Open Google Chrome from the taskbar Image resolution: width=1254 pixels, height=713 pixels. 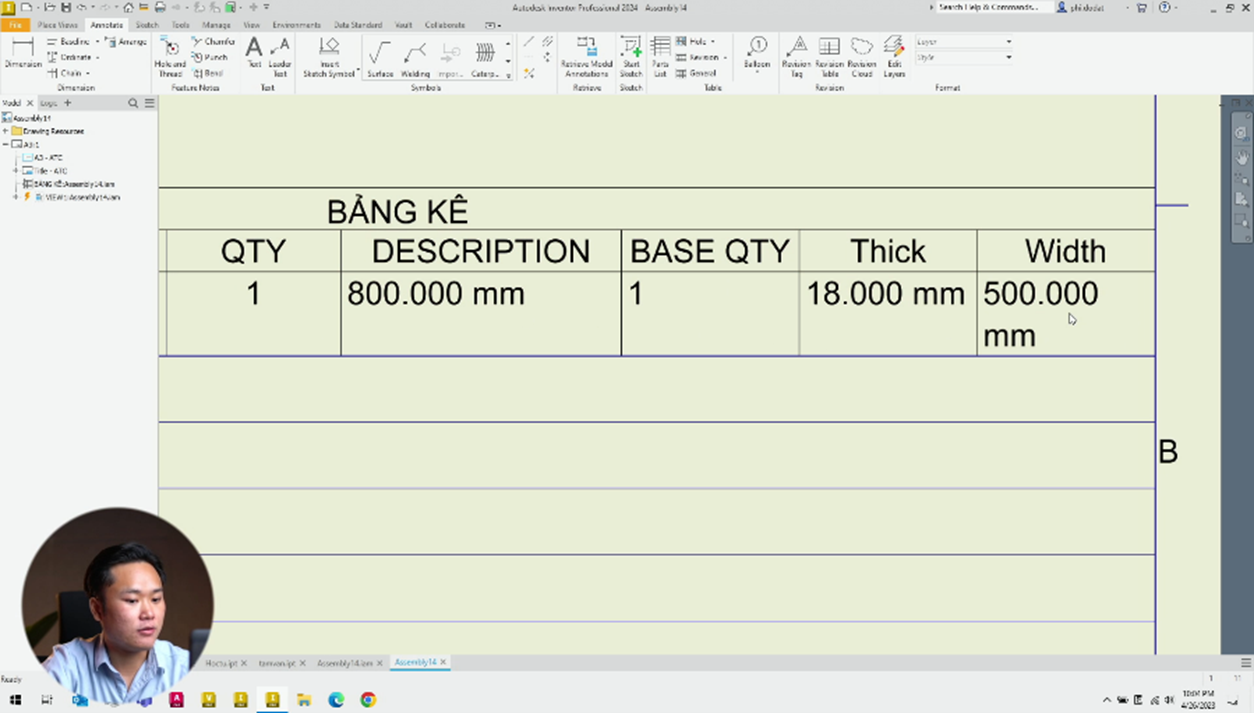click(x=368, y=700)
